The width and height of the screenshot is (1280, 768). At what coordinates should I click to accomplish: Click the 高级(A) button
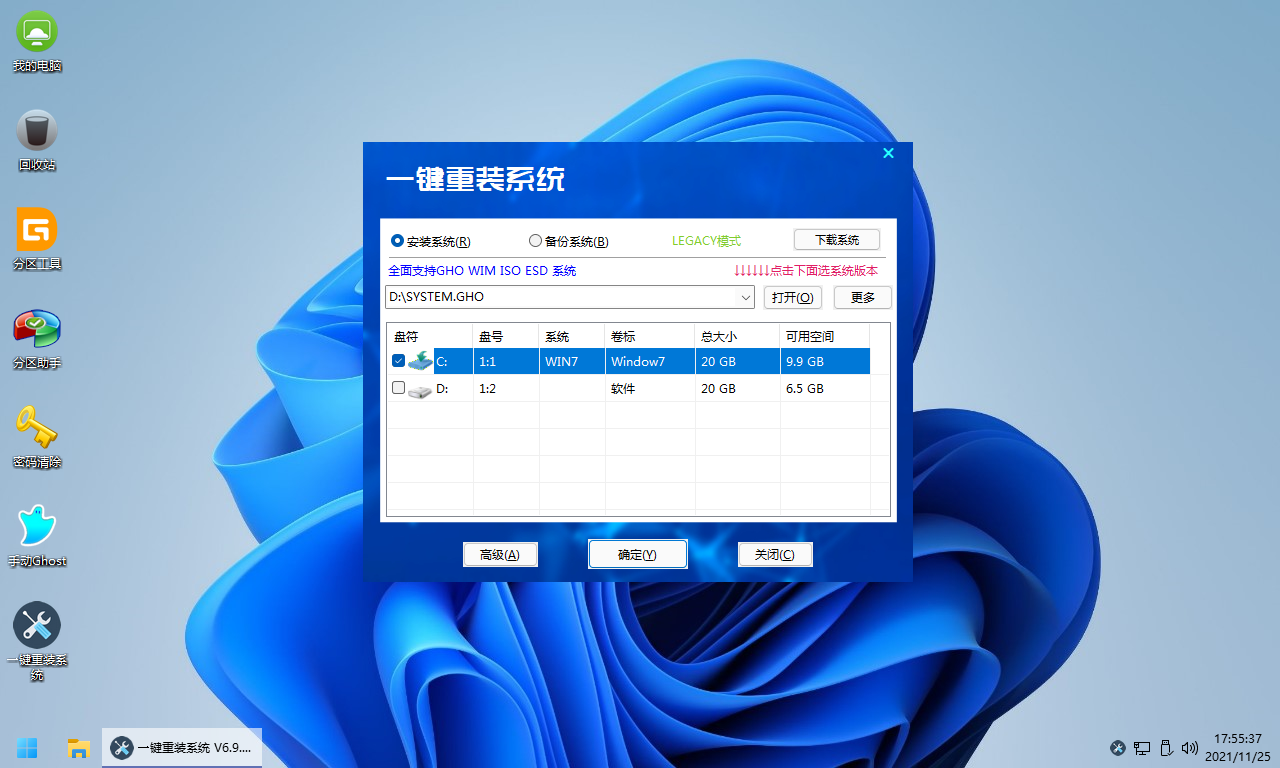pos(500,554)
